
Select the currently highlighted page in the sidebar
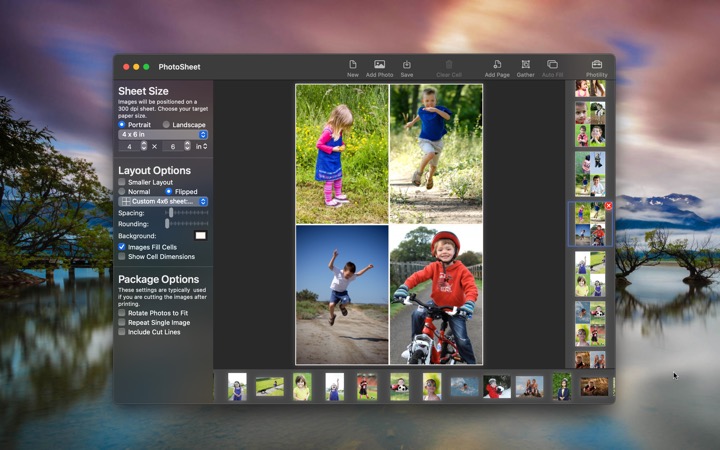pyautogui.click(x=590, y=224)
